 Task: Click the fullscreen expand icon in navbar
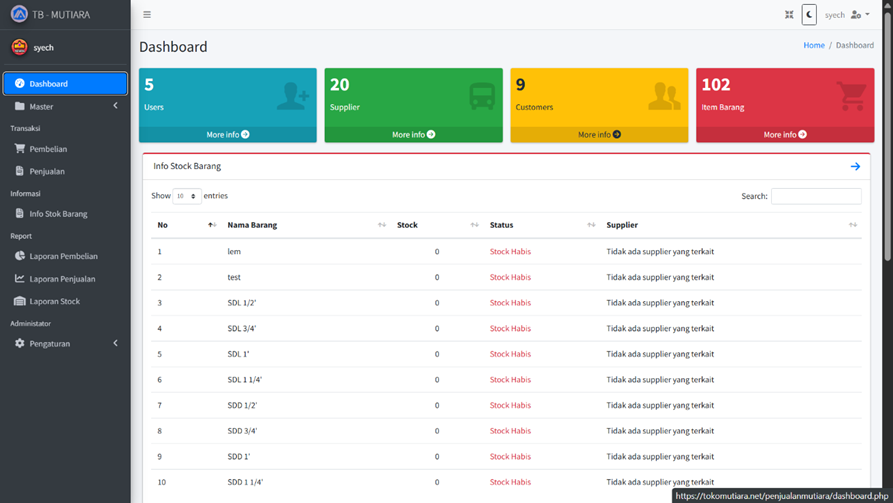point(789,15)
